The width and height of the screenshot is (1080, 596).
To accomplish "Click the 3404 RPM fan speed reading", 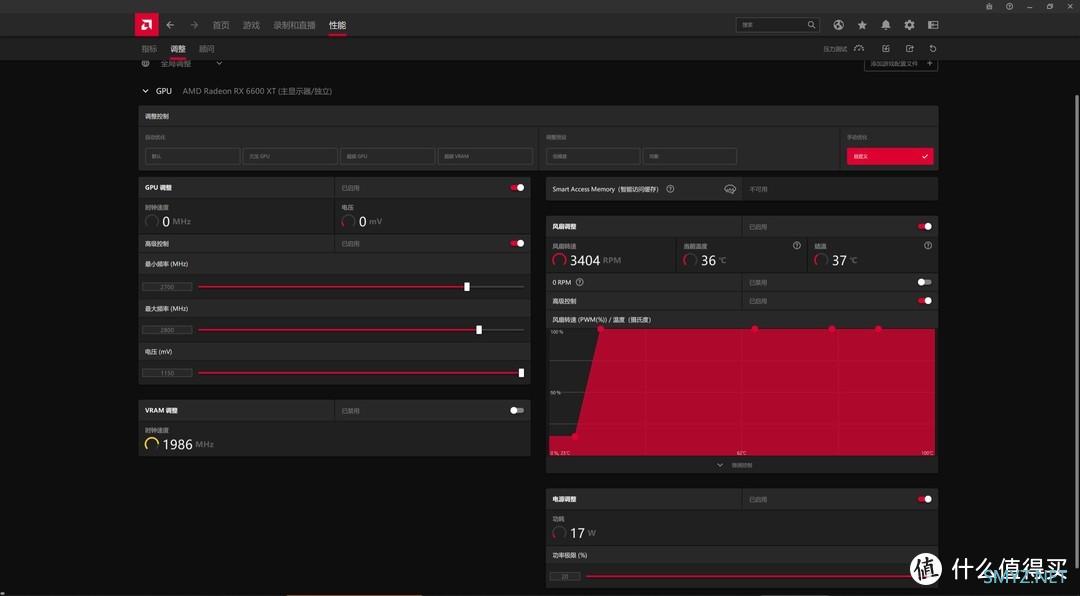I will click(x=587, y=260).
